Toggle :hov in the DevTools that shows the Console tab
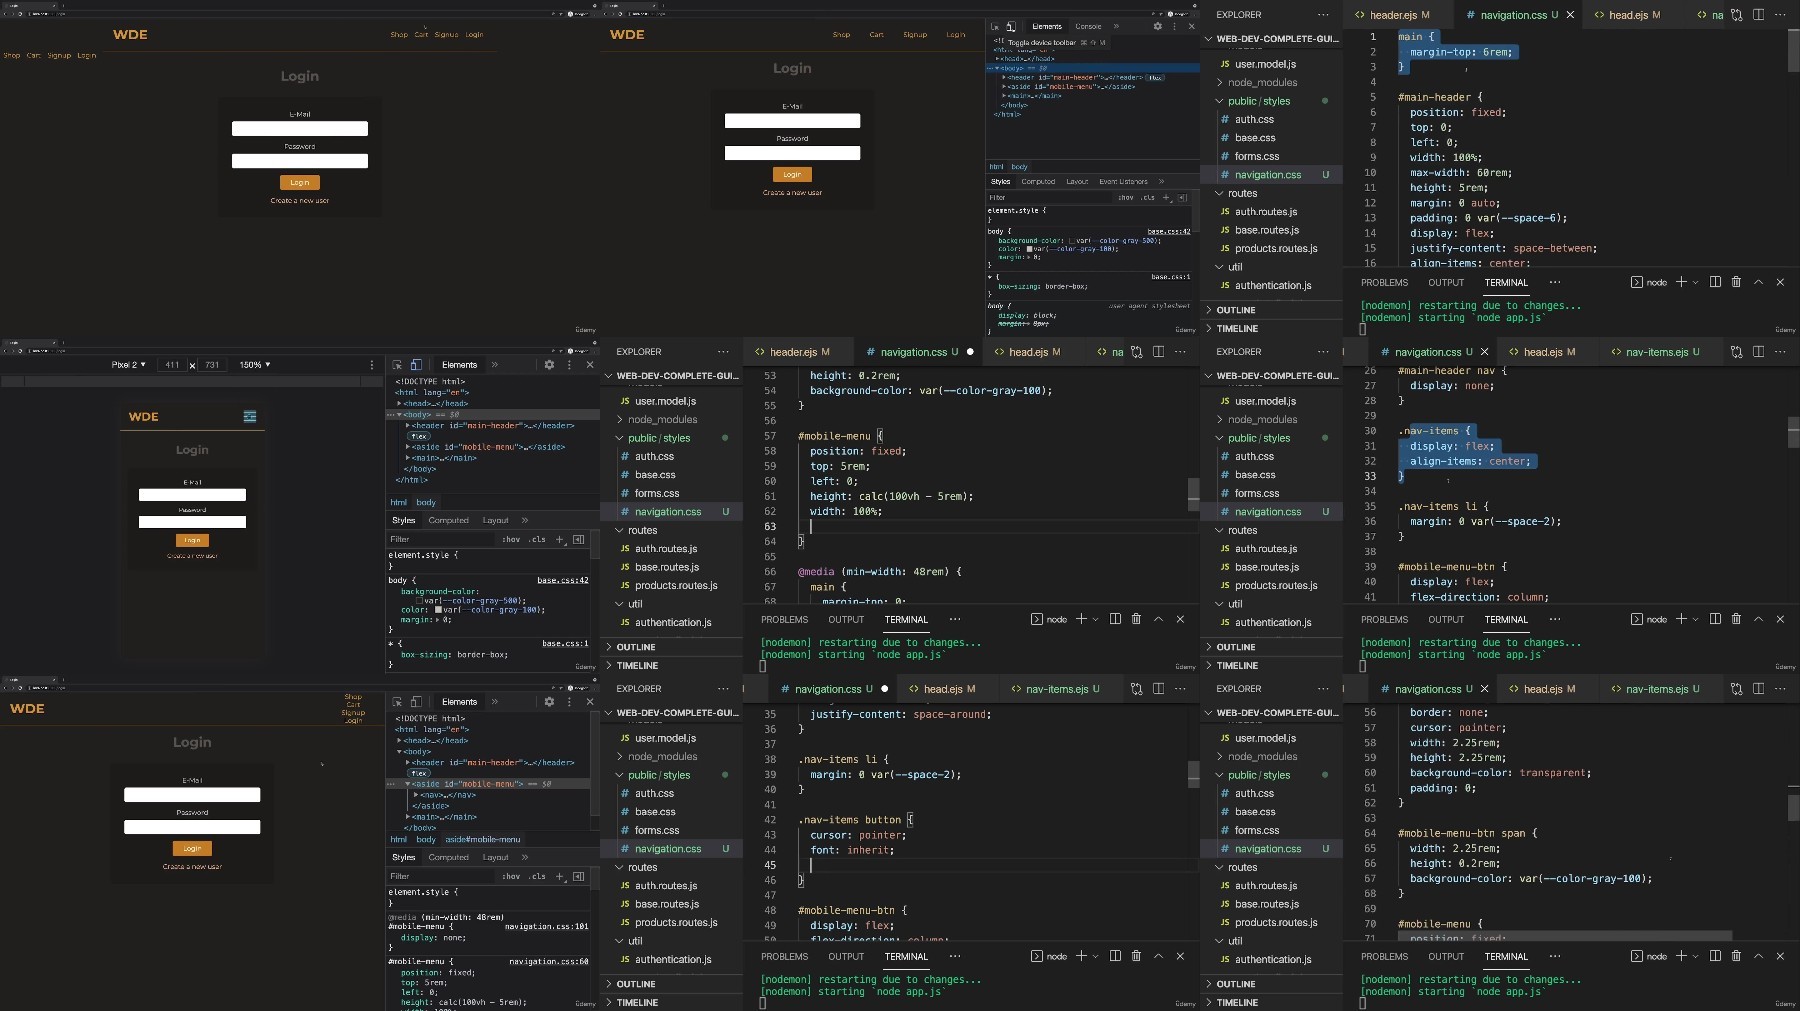Image resolution: width=1800 pixels, height=1011 pixels. [x=1126, y=197]
